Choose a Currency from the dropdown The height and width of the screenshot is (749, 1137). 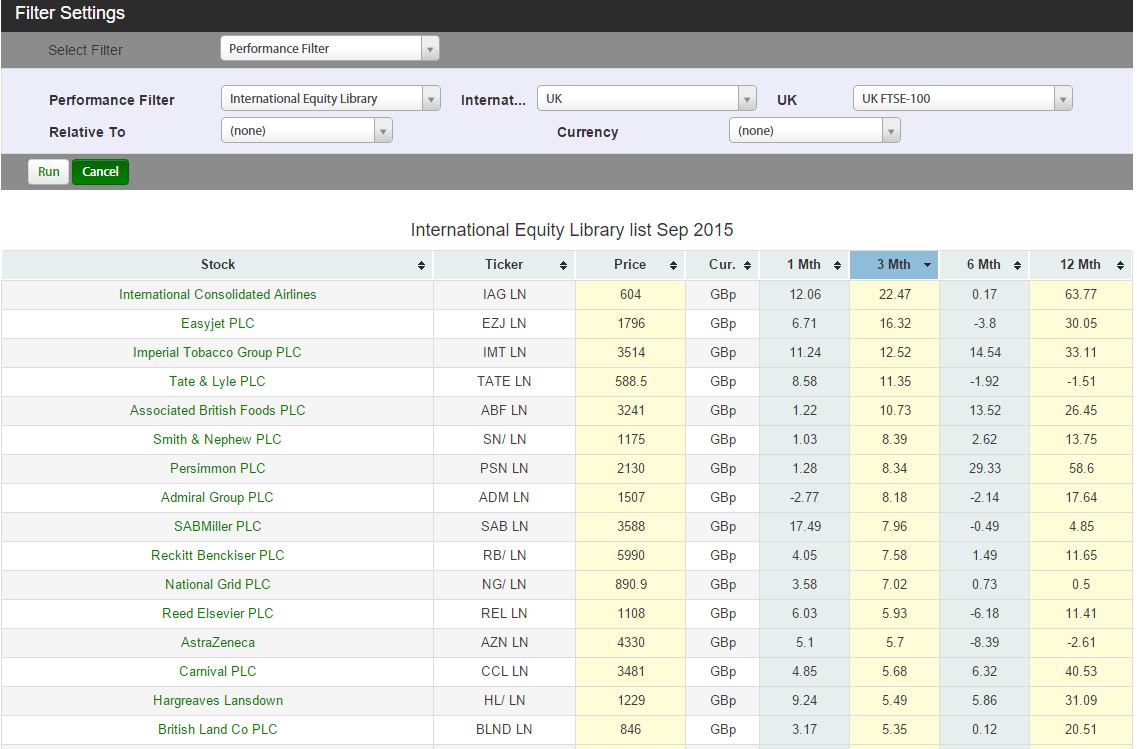[x=814, y=131]
